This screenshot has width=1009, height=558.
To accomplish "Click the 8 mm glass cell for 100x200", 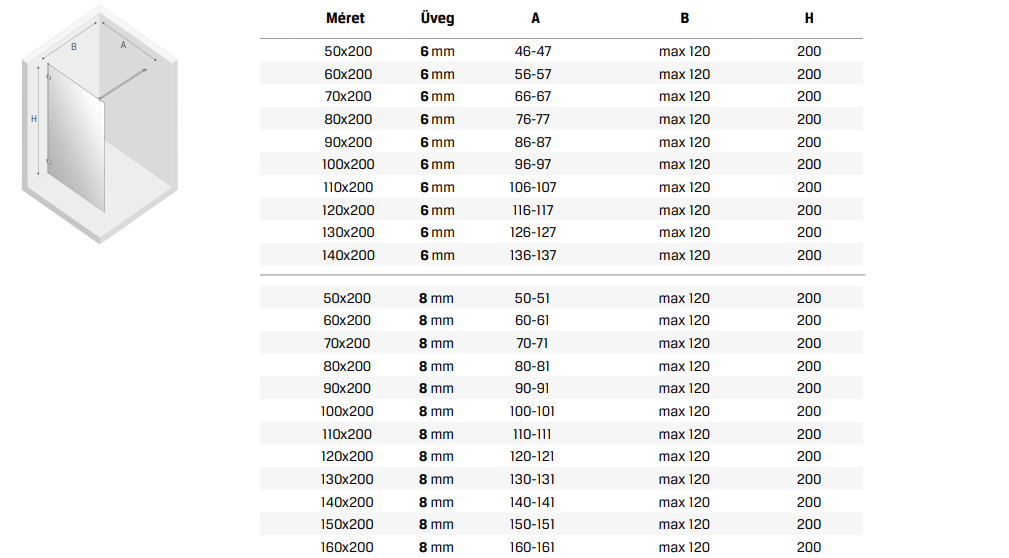I will pos(436,411).
